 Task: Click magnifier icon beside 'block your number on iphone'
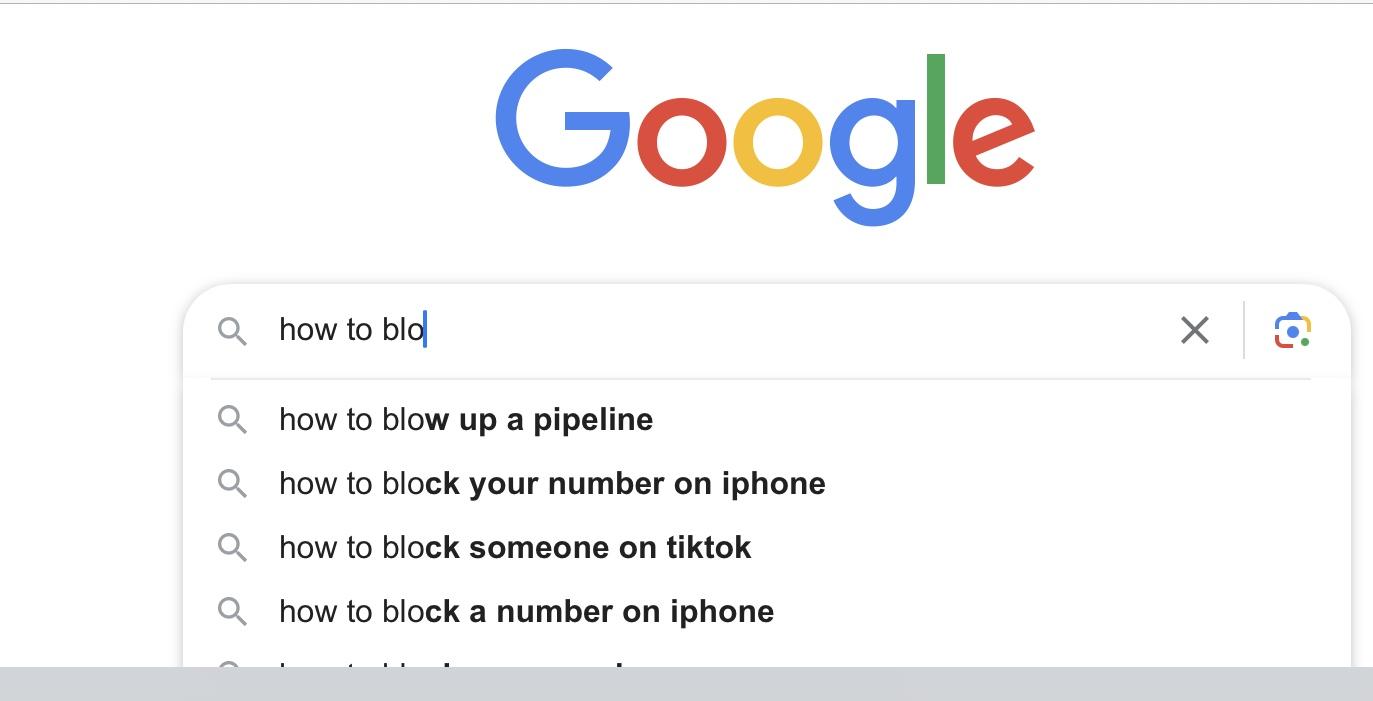[232, 484]
